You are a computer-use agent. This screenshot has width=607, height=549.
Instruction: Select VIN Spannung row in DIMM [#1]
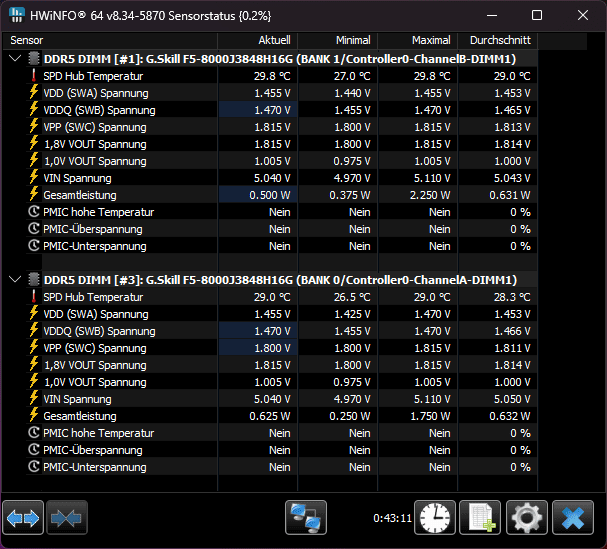point(281,178)
